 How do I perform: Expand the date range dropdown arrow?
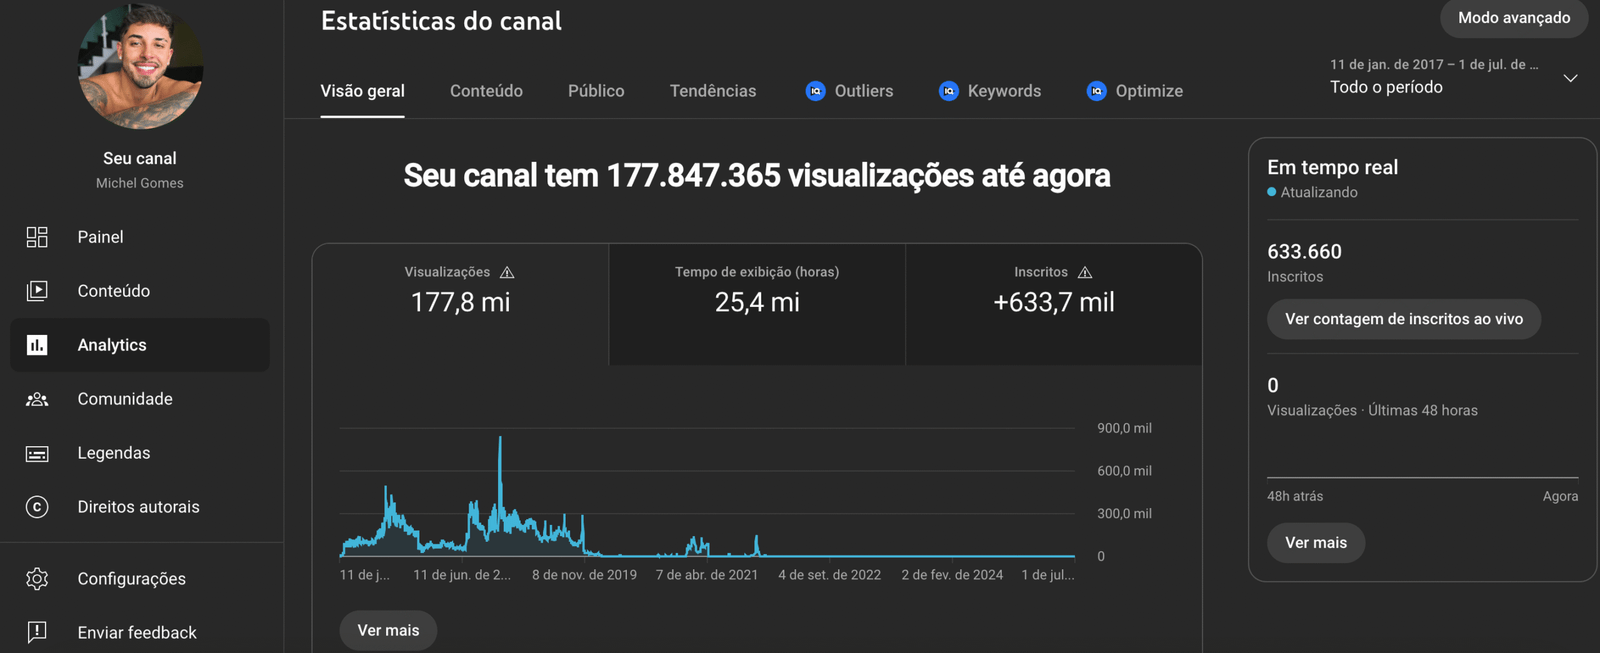pos(1570,78)
